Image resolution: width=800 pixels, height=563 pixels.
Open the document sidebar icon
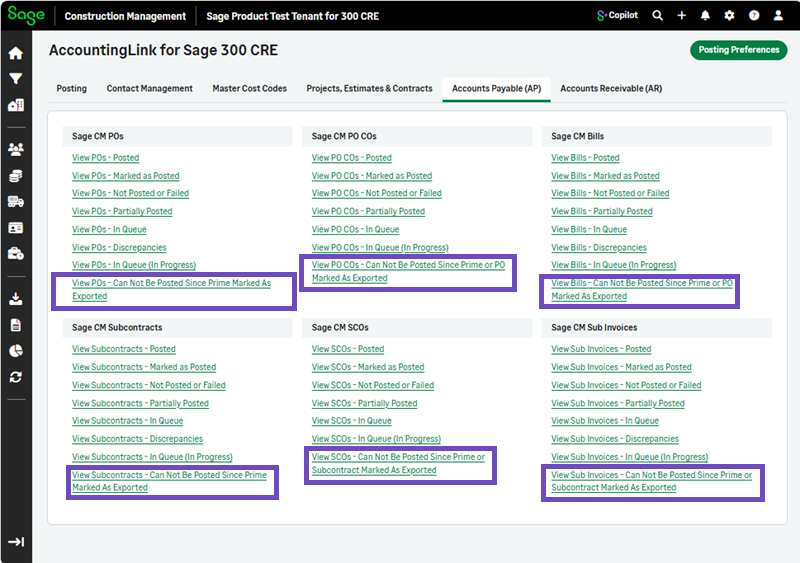coord(16,325)
